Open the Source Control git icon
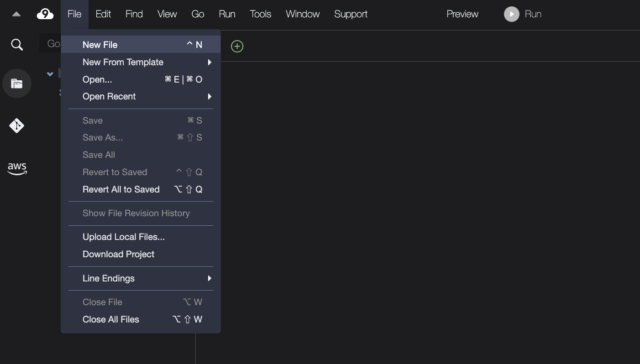 [17, 126]
